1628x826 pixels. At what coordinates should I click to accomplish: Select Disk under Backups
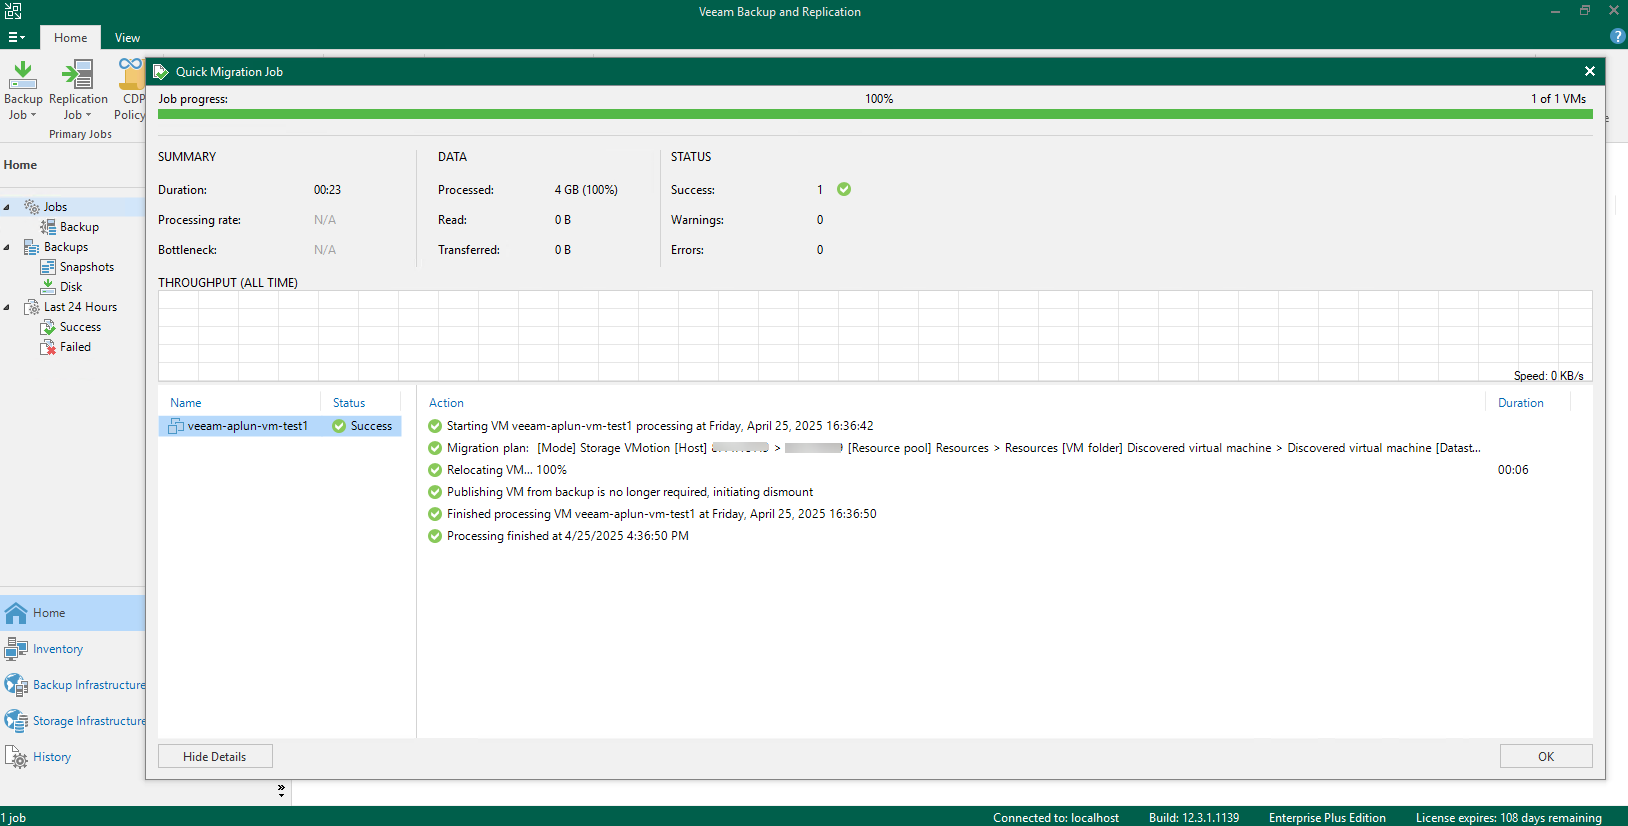pyautogui.click(x=71, y=287)
